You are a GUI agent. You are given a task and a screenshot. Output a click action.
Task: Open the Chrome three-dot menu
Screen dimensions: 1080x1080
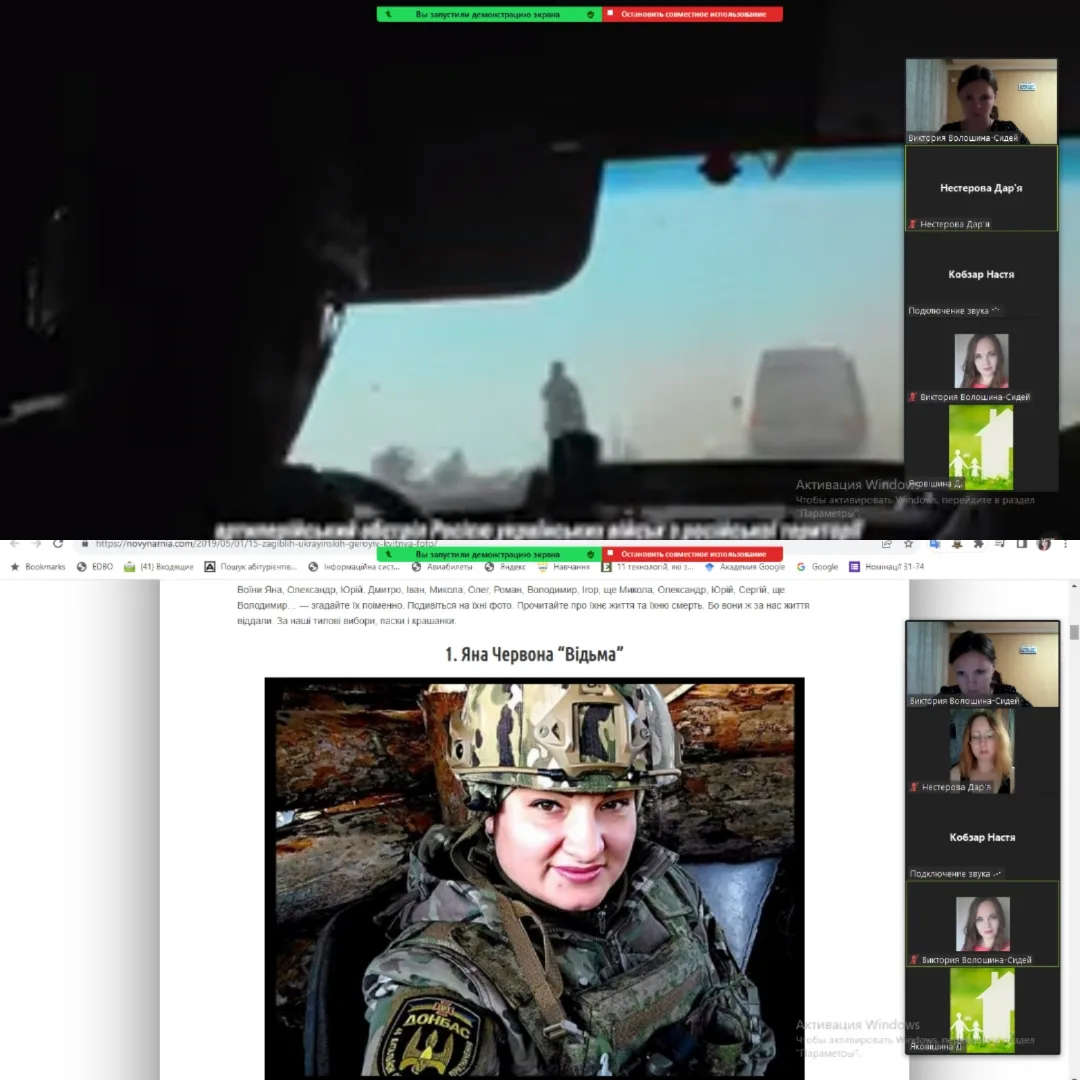[x=1066, y=544]
